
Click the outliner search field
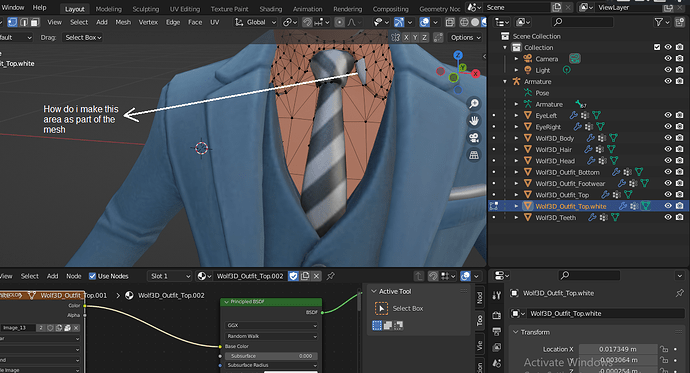click(x=582, y=22)
